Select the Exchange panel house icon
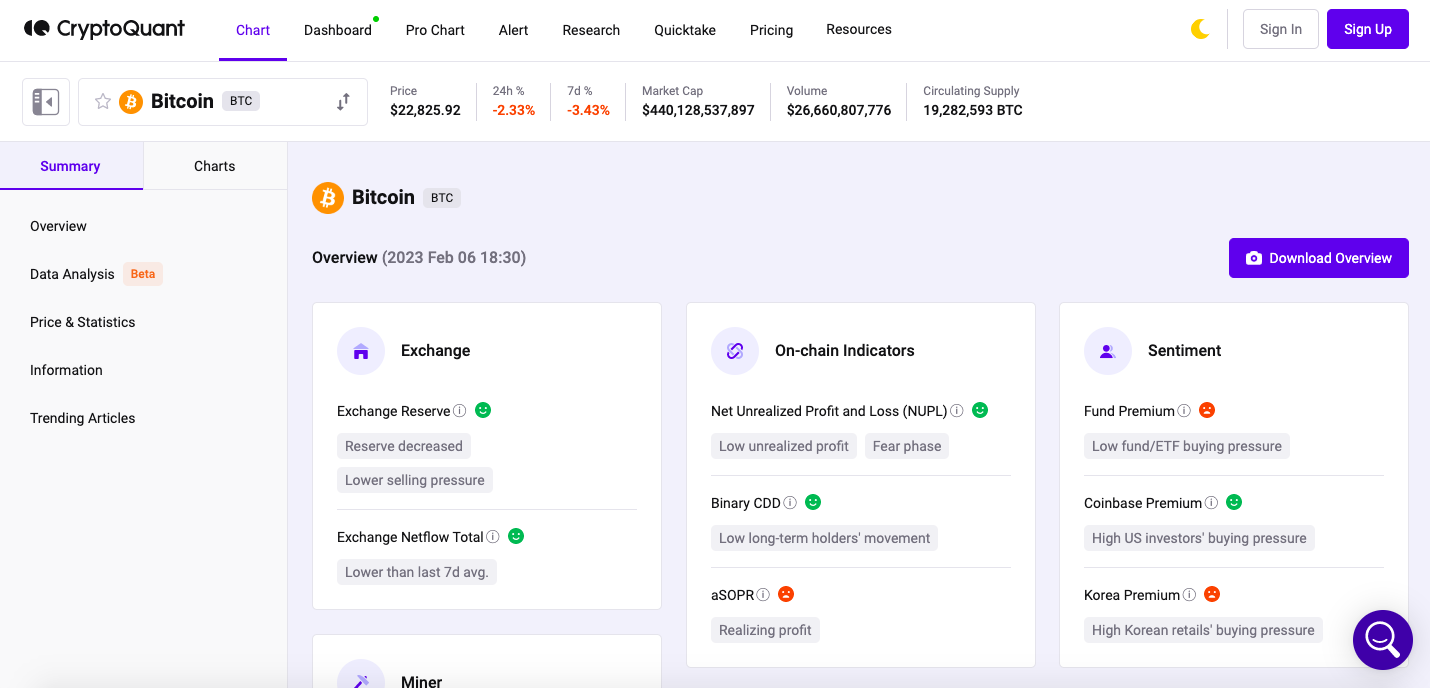The height and width of the screenshot is (688, 1430). click(x=360, y=350)
